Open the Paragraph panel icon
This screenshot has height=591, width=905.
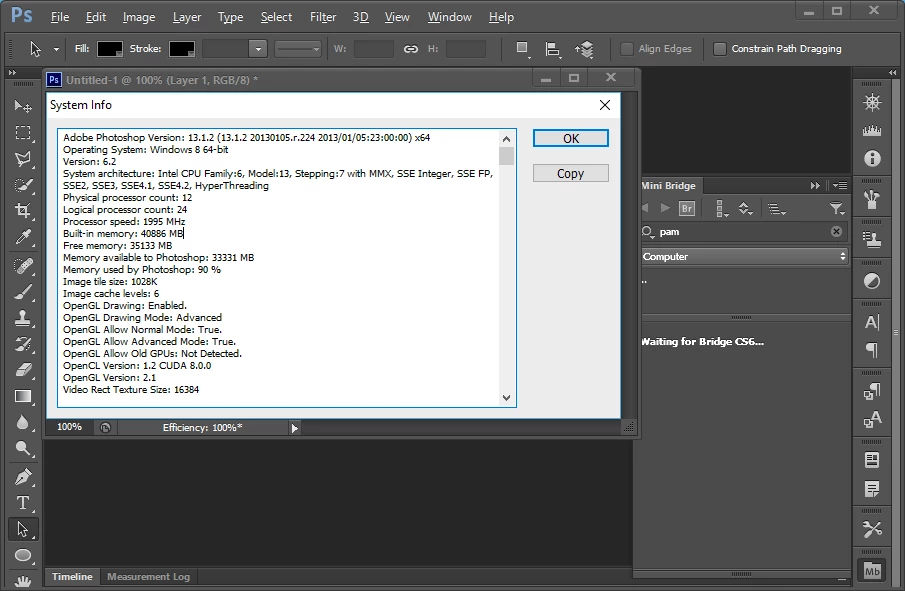point(872,350)
